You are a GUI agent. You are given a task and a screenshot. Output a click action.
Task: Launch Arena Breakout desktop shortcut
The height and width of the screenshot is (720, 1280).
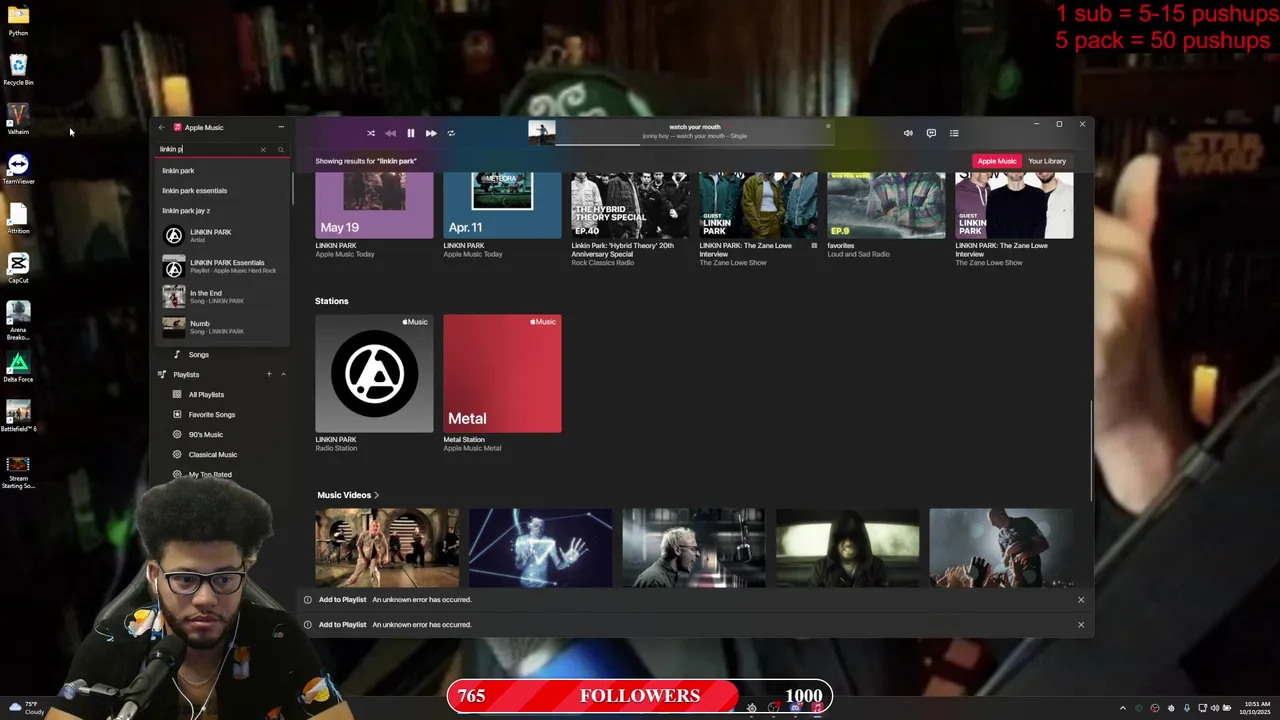pos(18,320)
